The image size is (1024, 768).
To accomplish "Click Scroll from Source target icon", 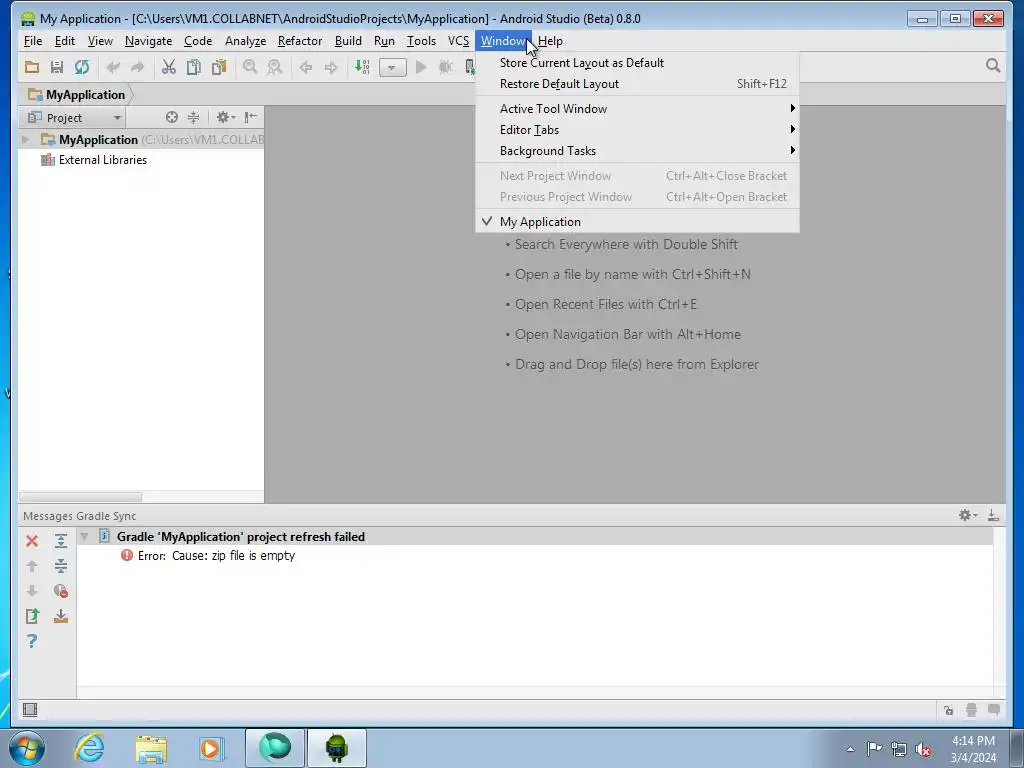I will point(172,117).
